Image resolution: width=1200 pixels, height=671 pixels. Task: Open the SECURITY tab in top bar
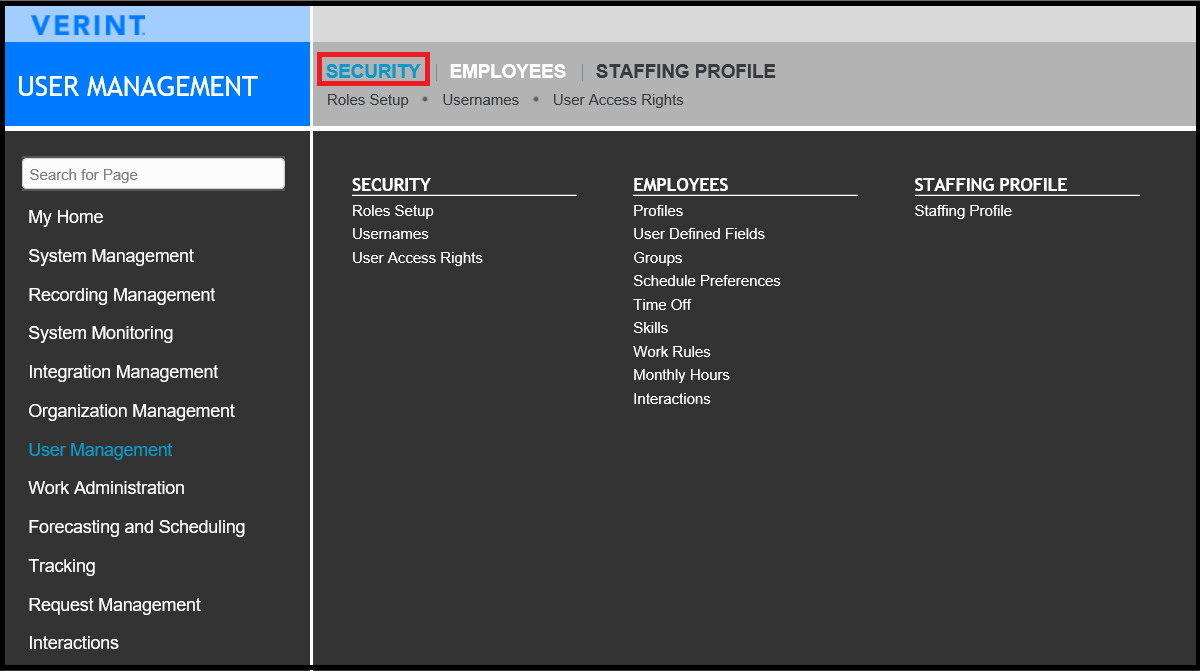pyautogui.click(x=373, y=71)
